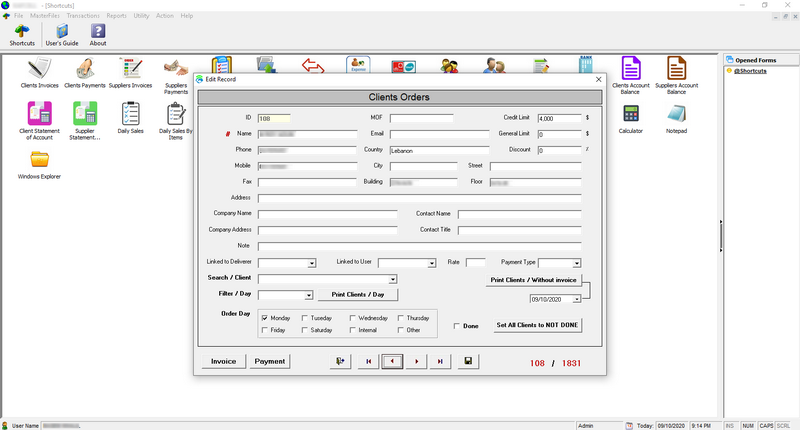Click the Invoice button
The width and height of the screenshot is (800, 430).
[223, 361]
